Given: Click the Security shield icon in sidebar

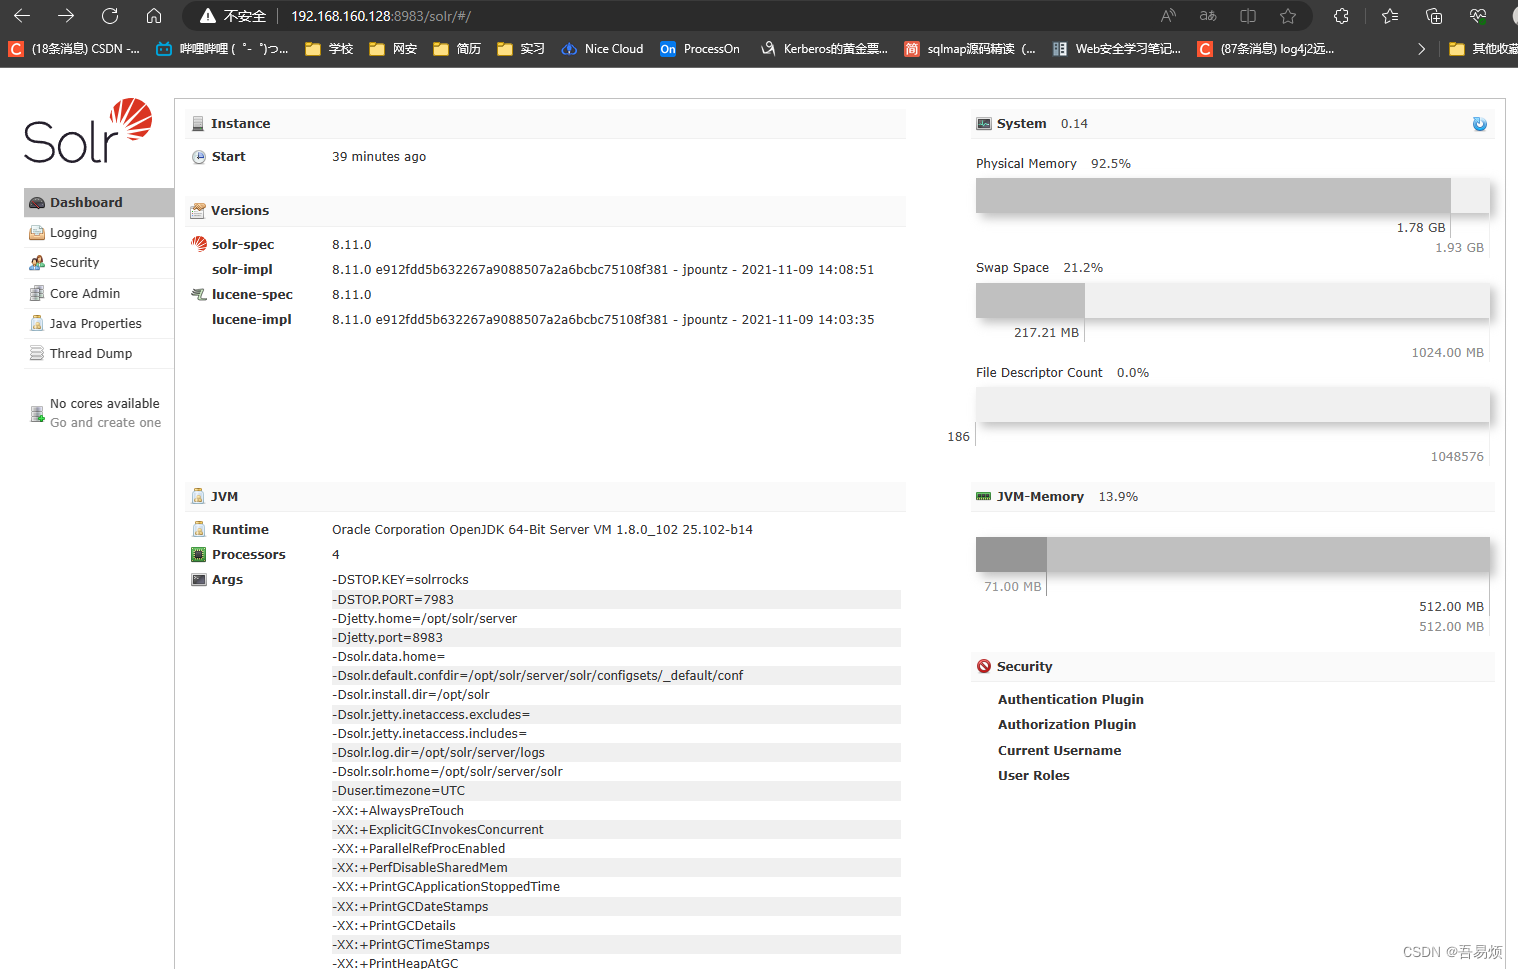Looking at the screenshot, I should tap(37, 262).
